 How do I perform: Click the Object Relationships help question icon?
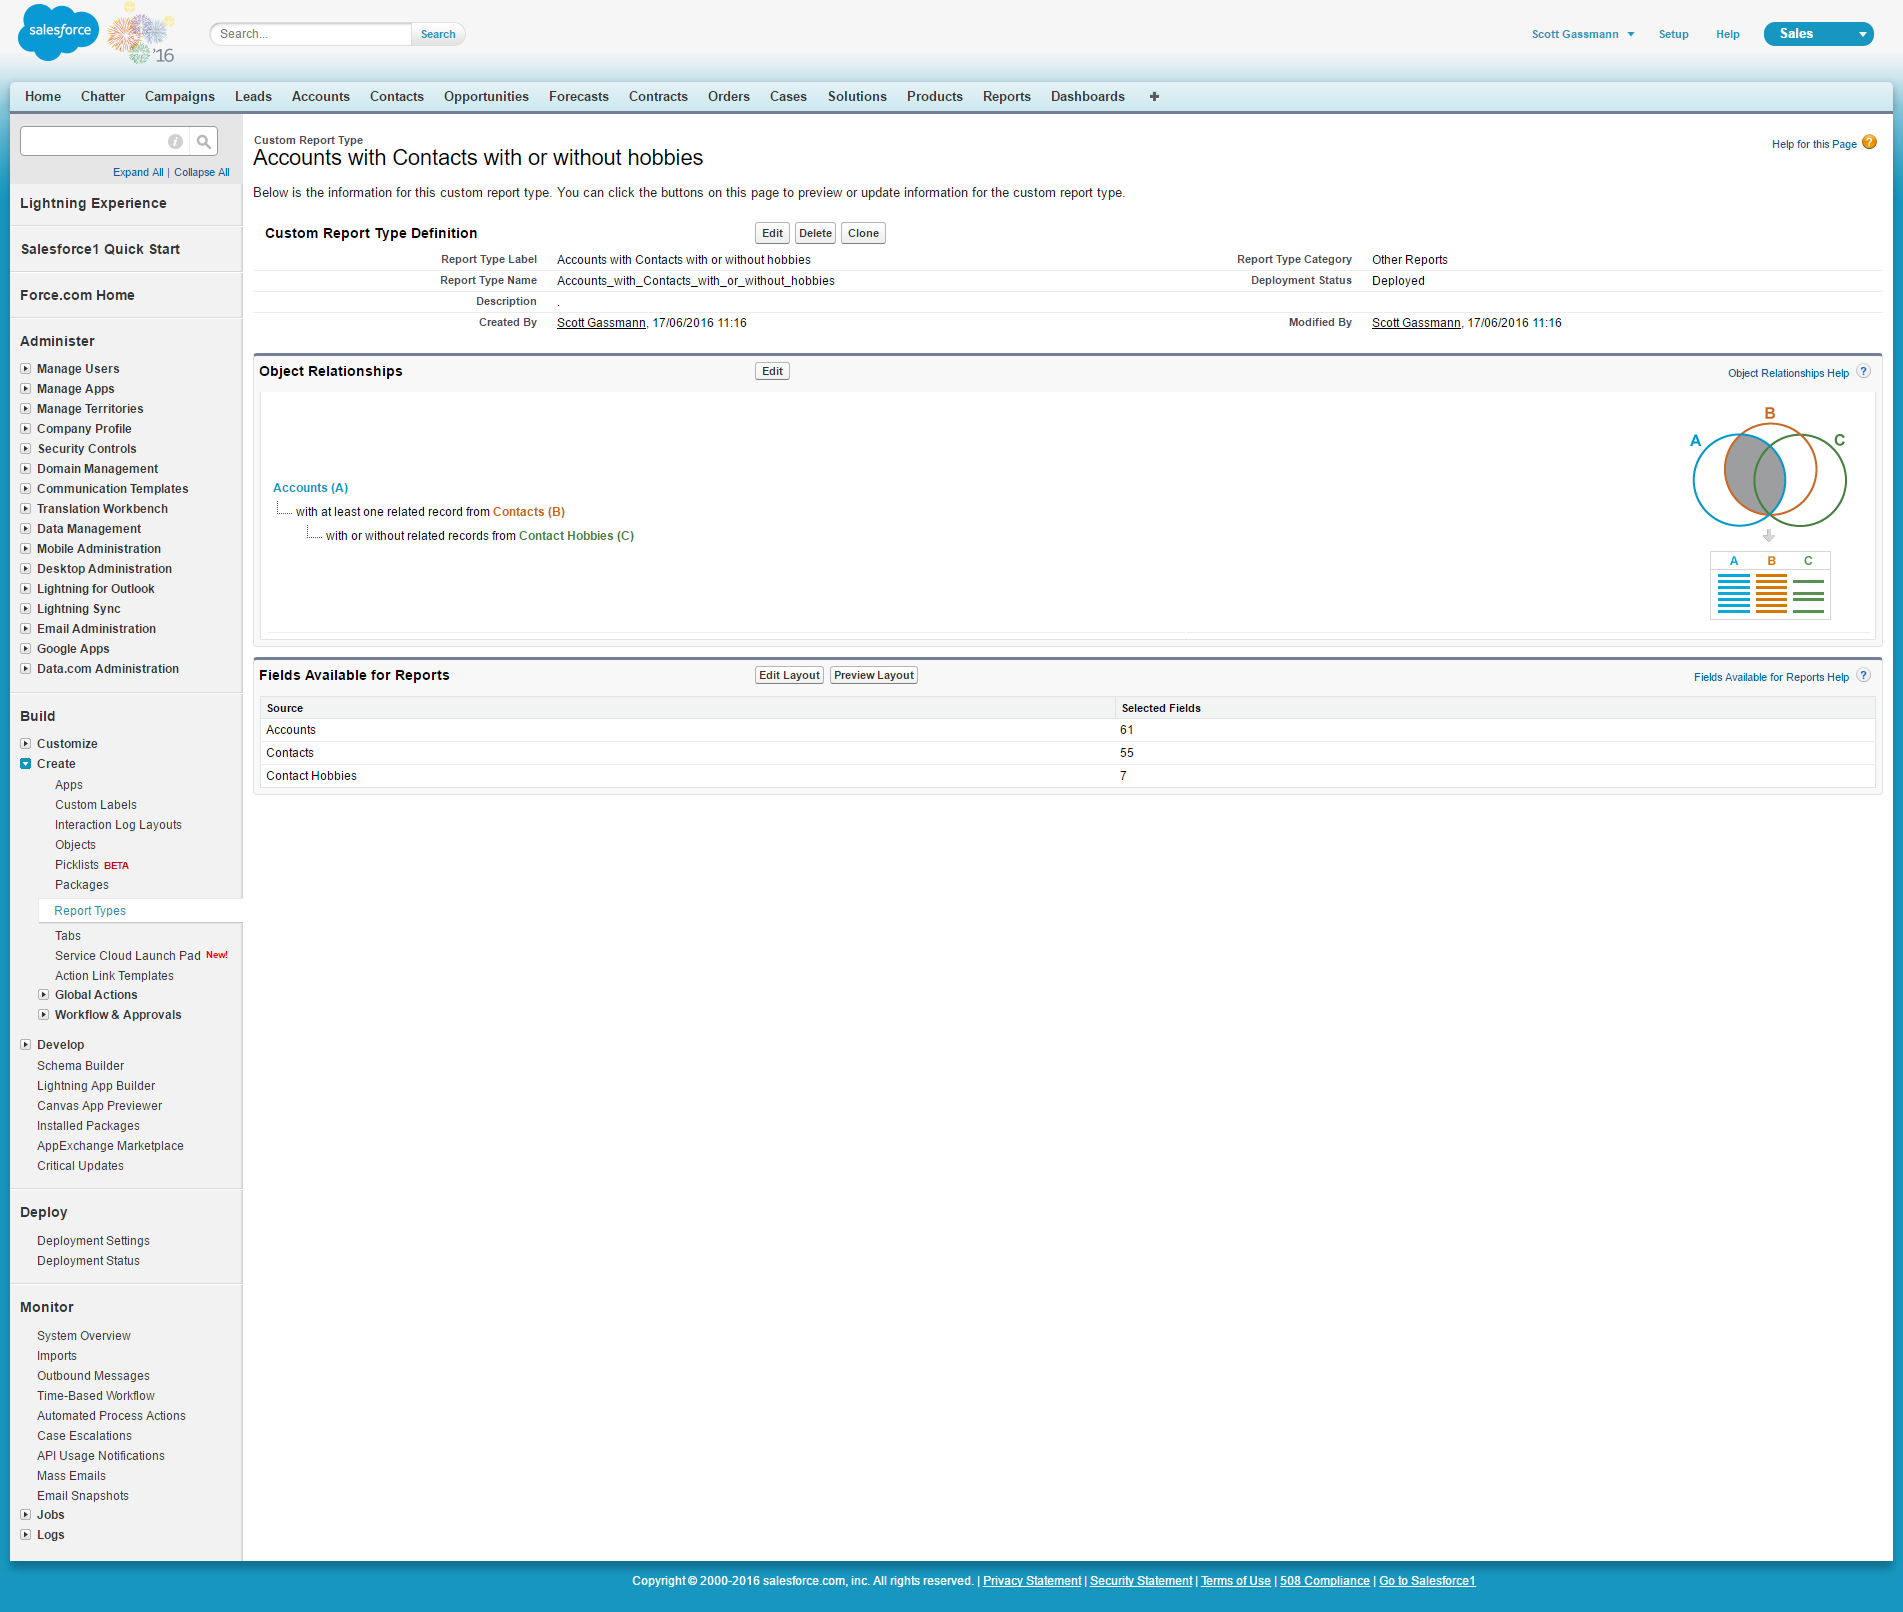coord(1863,372)
